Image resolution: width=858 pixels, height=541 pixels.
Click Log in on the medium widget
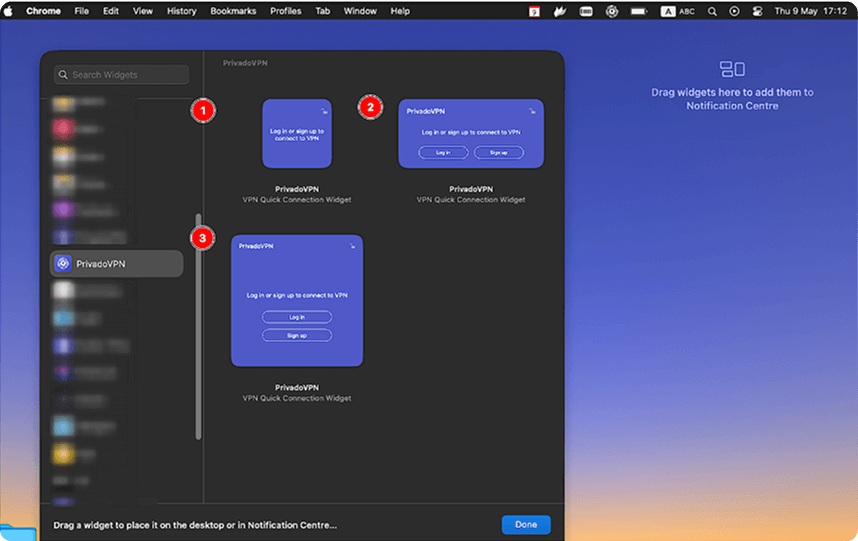[443, 153]
